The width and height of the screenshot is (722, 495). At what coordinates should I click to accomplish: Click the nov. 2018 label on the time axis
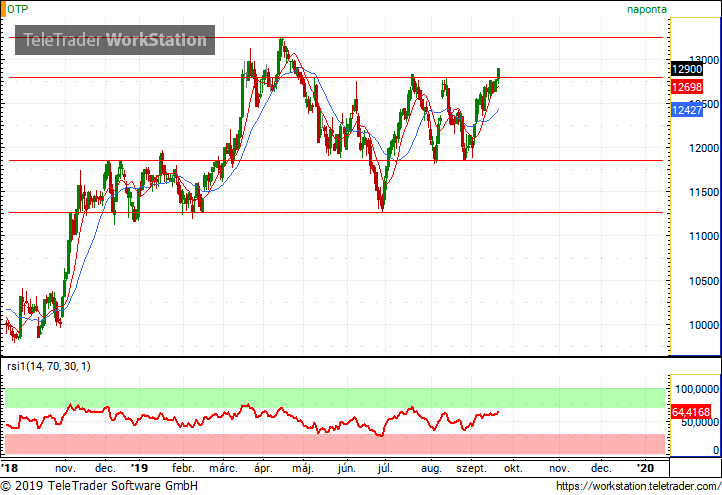coord(65,469)
